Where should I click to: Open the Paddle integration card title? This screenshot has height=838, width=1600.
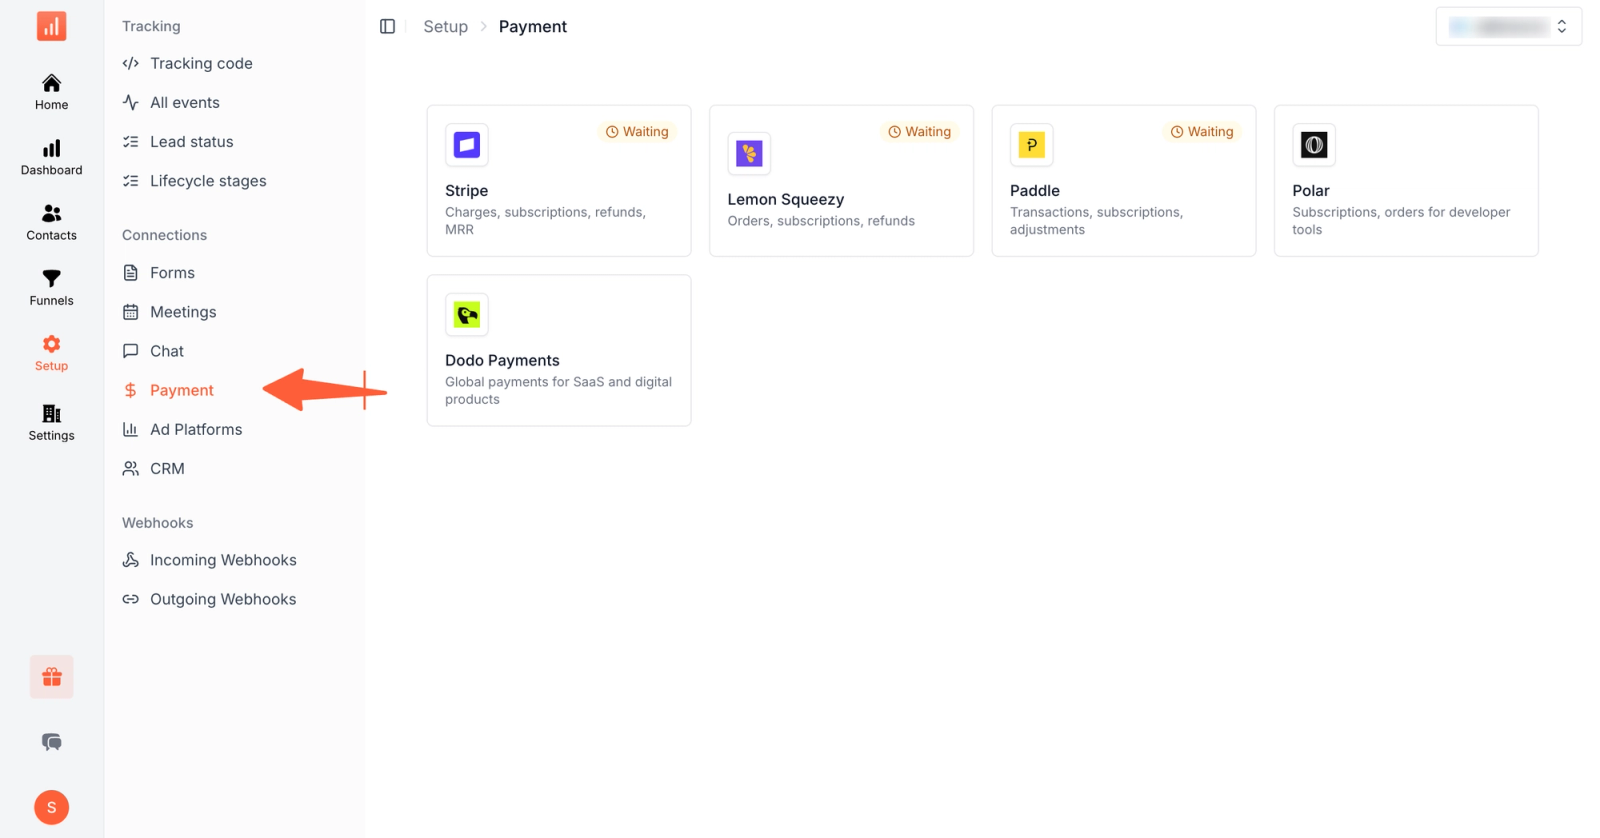click(x=1034, y=190)
